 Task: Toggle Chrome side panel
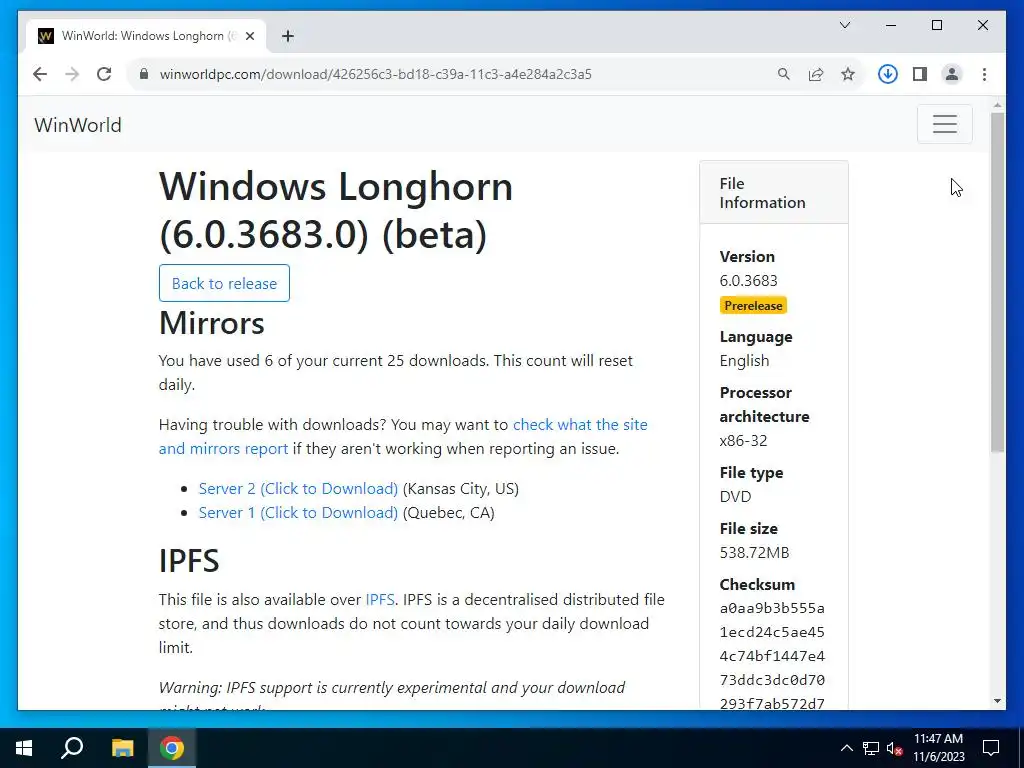pyautogui.click(x=920, y=74)
